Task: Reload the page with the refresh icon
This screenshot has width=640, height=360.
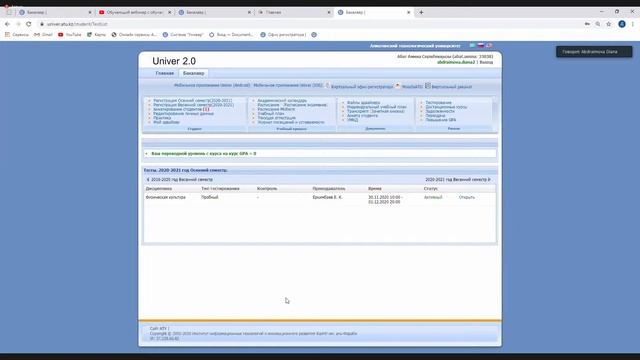Action: 29,24
